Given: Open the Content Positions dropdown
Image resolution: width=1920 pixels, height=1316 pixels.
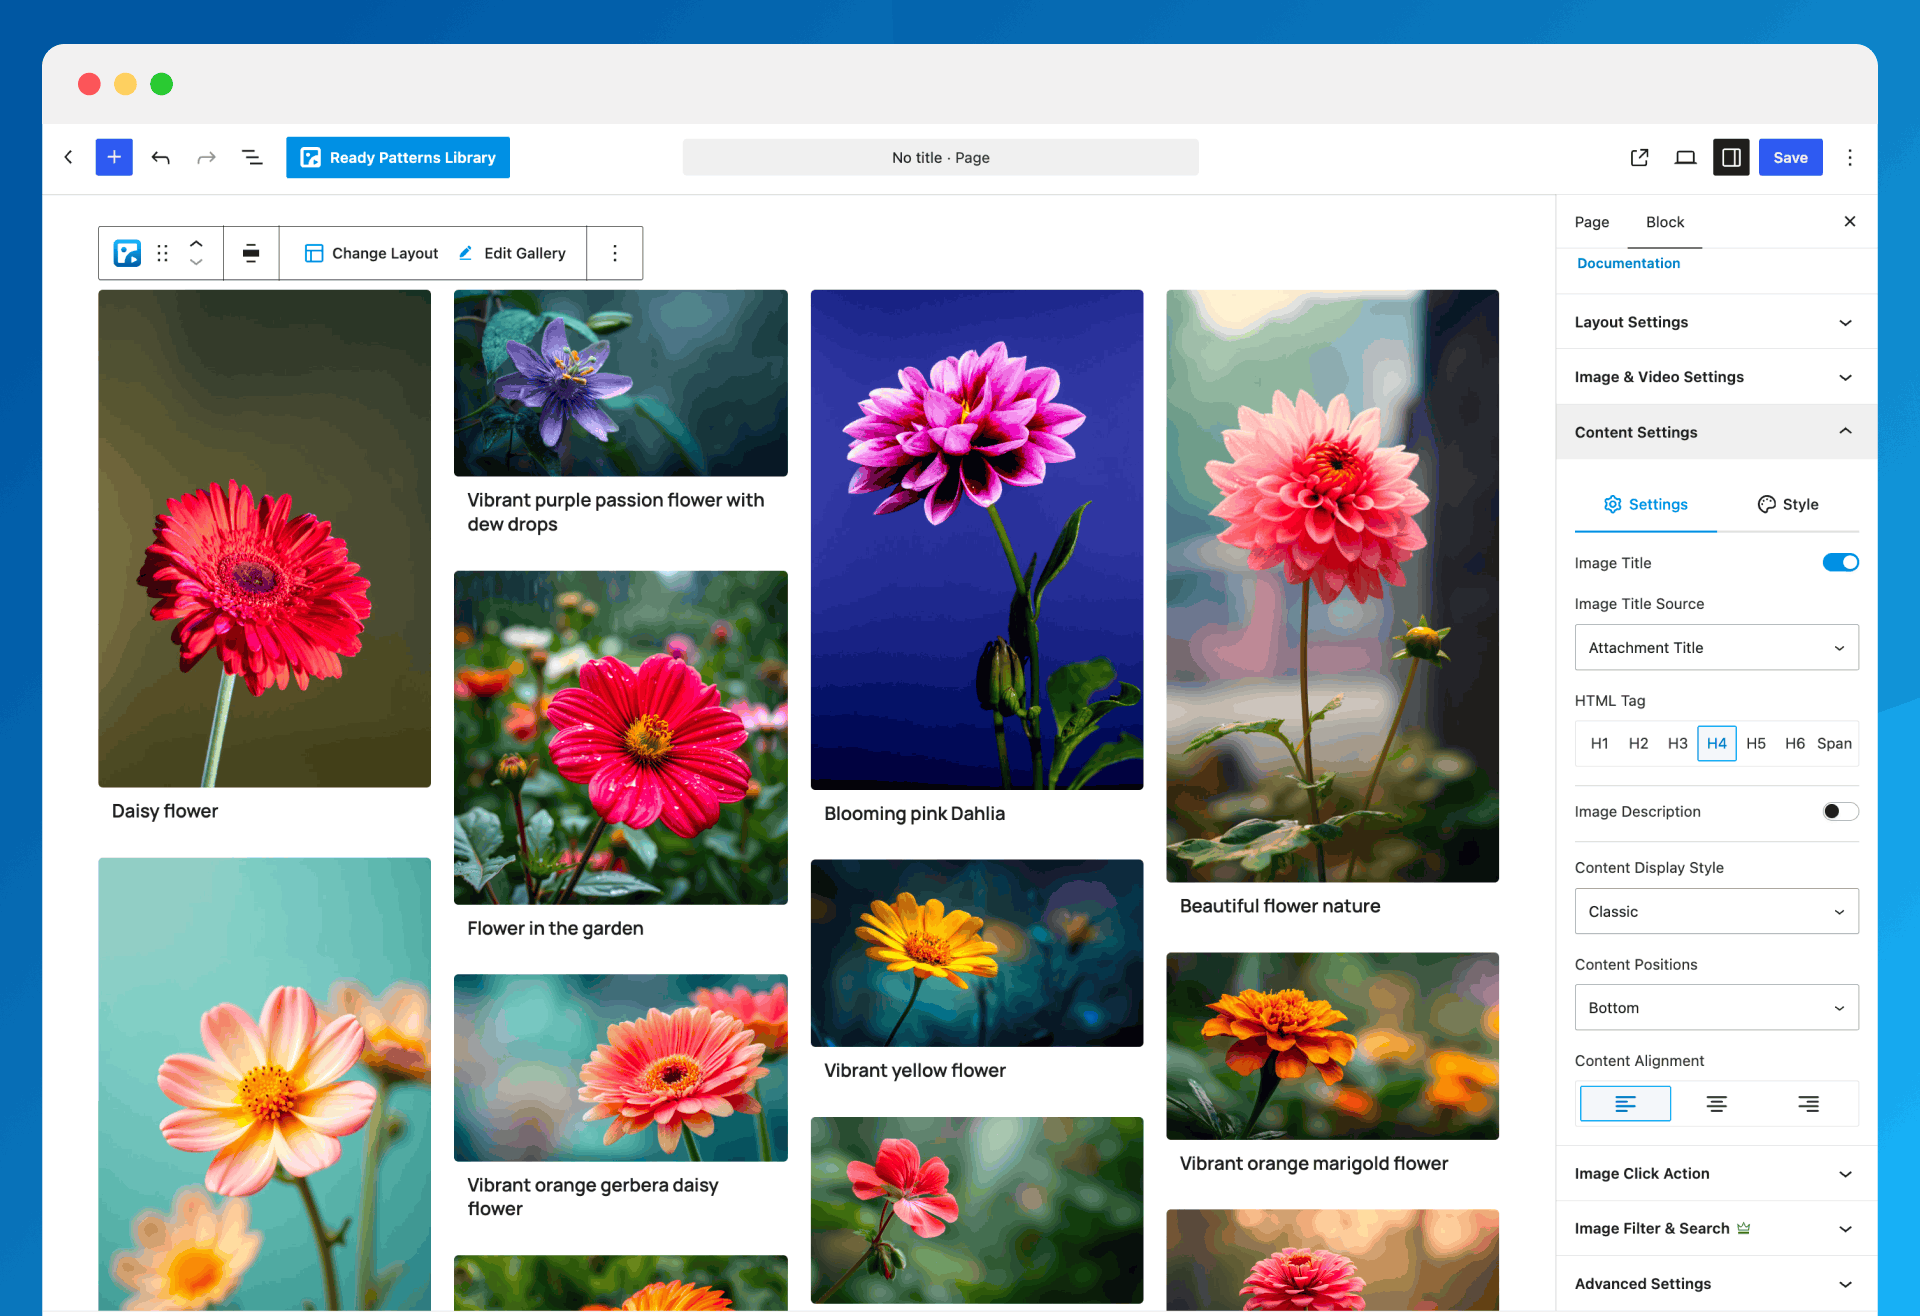Looking at the screenshot, I should (1716, 1007).
